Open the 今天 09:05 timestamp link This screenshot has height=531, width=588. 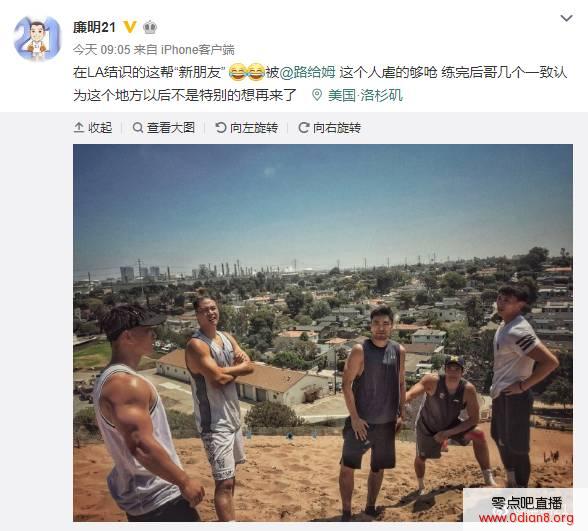101,50
